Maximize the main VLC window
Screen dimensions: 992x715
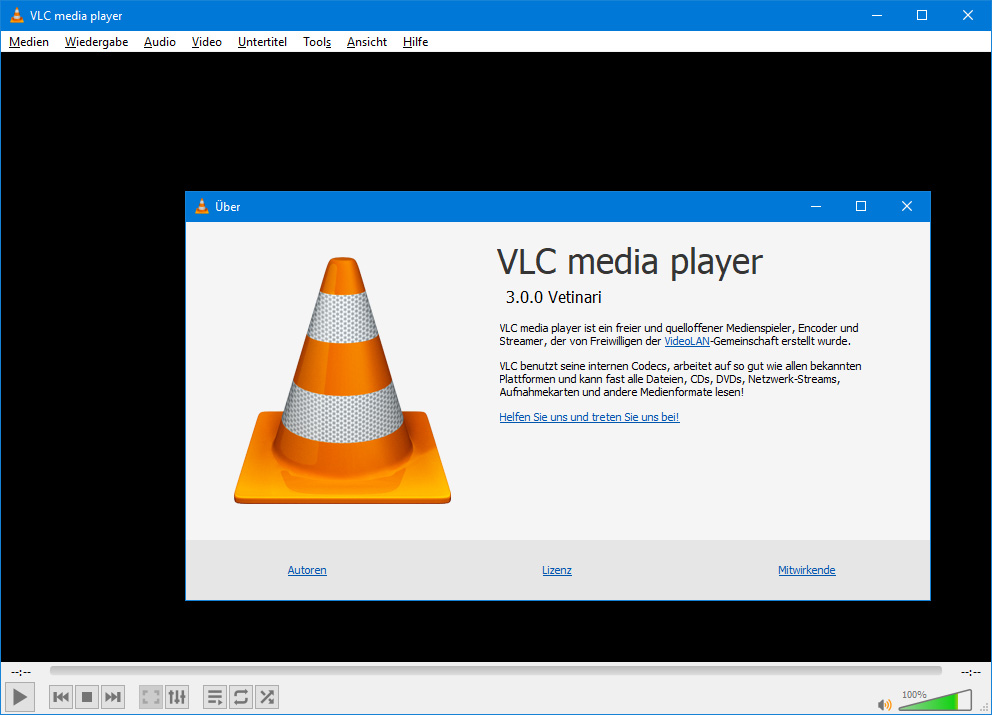point(922,15)
